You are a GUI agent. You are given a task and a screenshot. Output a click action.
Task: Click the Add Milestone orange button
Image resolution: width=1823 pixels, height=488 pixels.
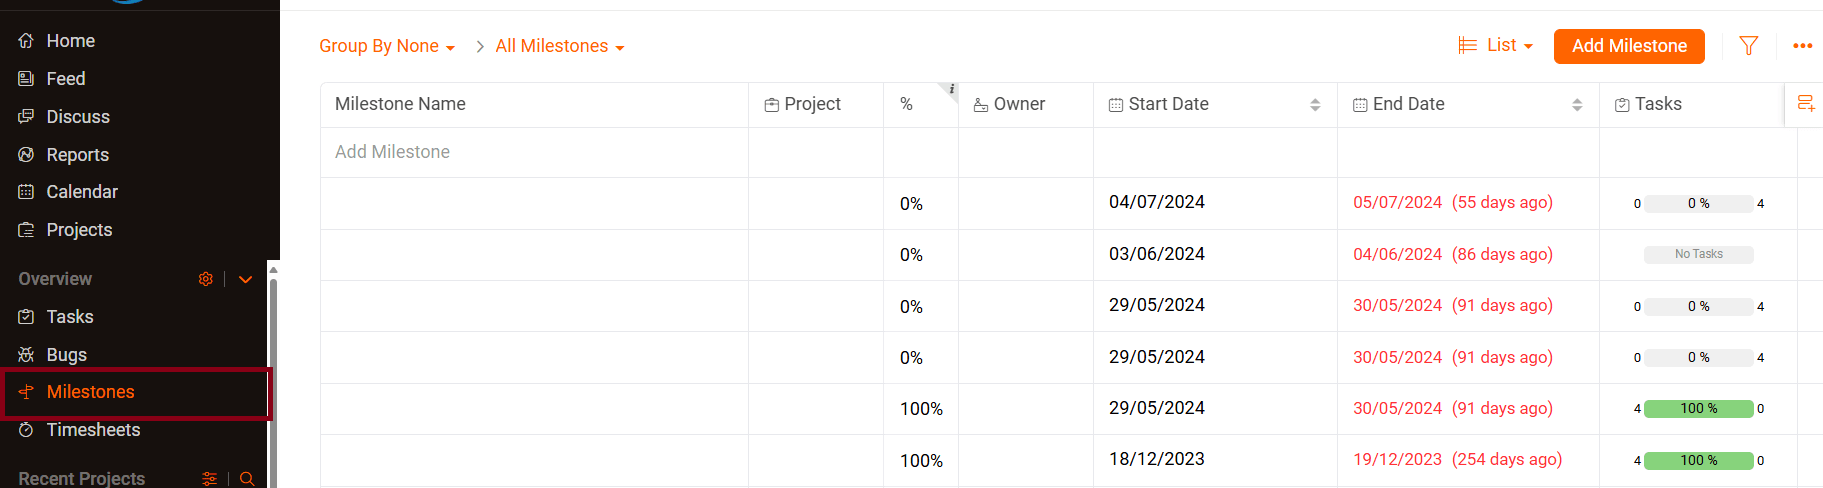(x=1629, y=46)
